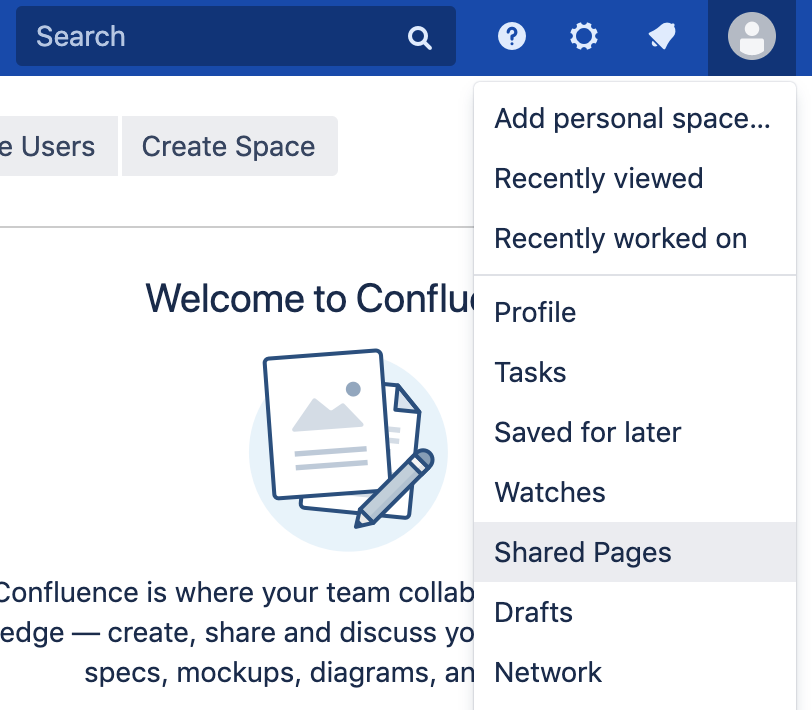Viewport: 812px width, 710px height.
Task: Open Watches from the dropdown menu
Action: (x=634, y=492)
